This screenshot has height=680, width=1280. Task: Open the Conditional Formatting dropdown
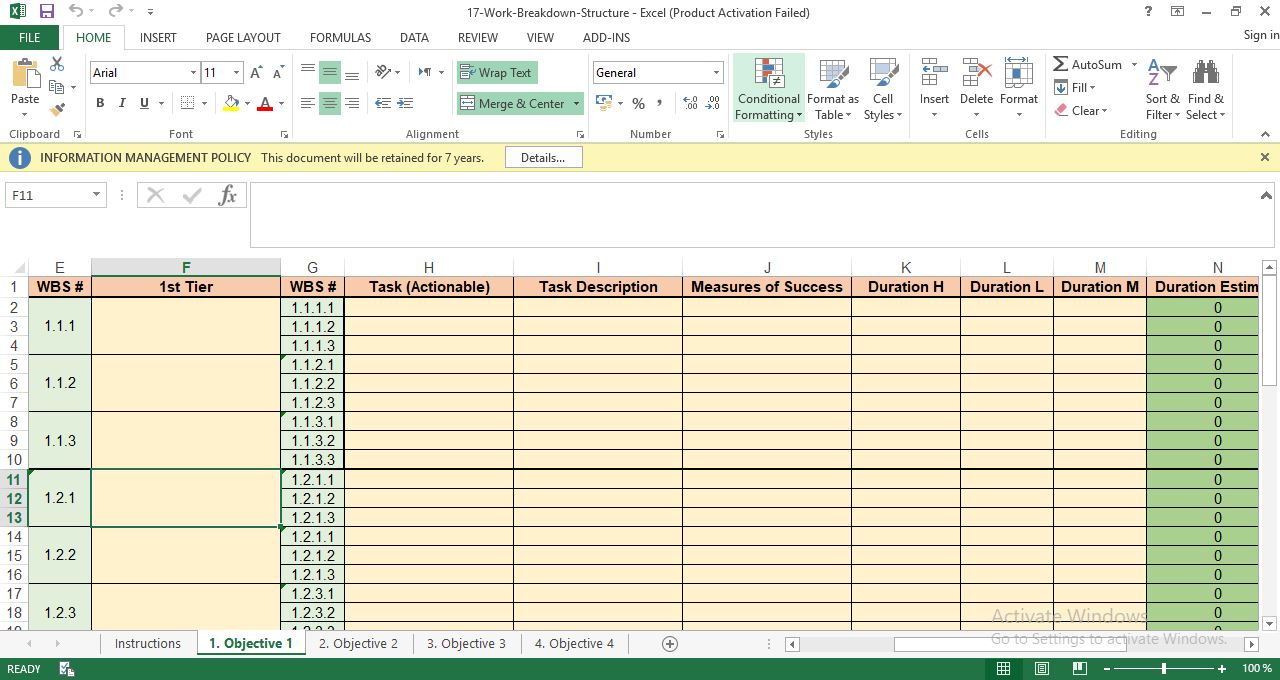coord(769,90)
